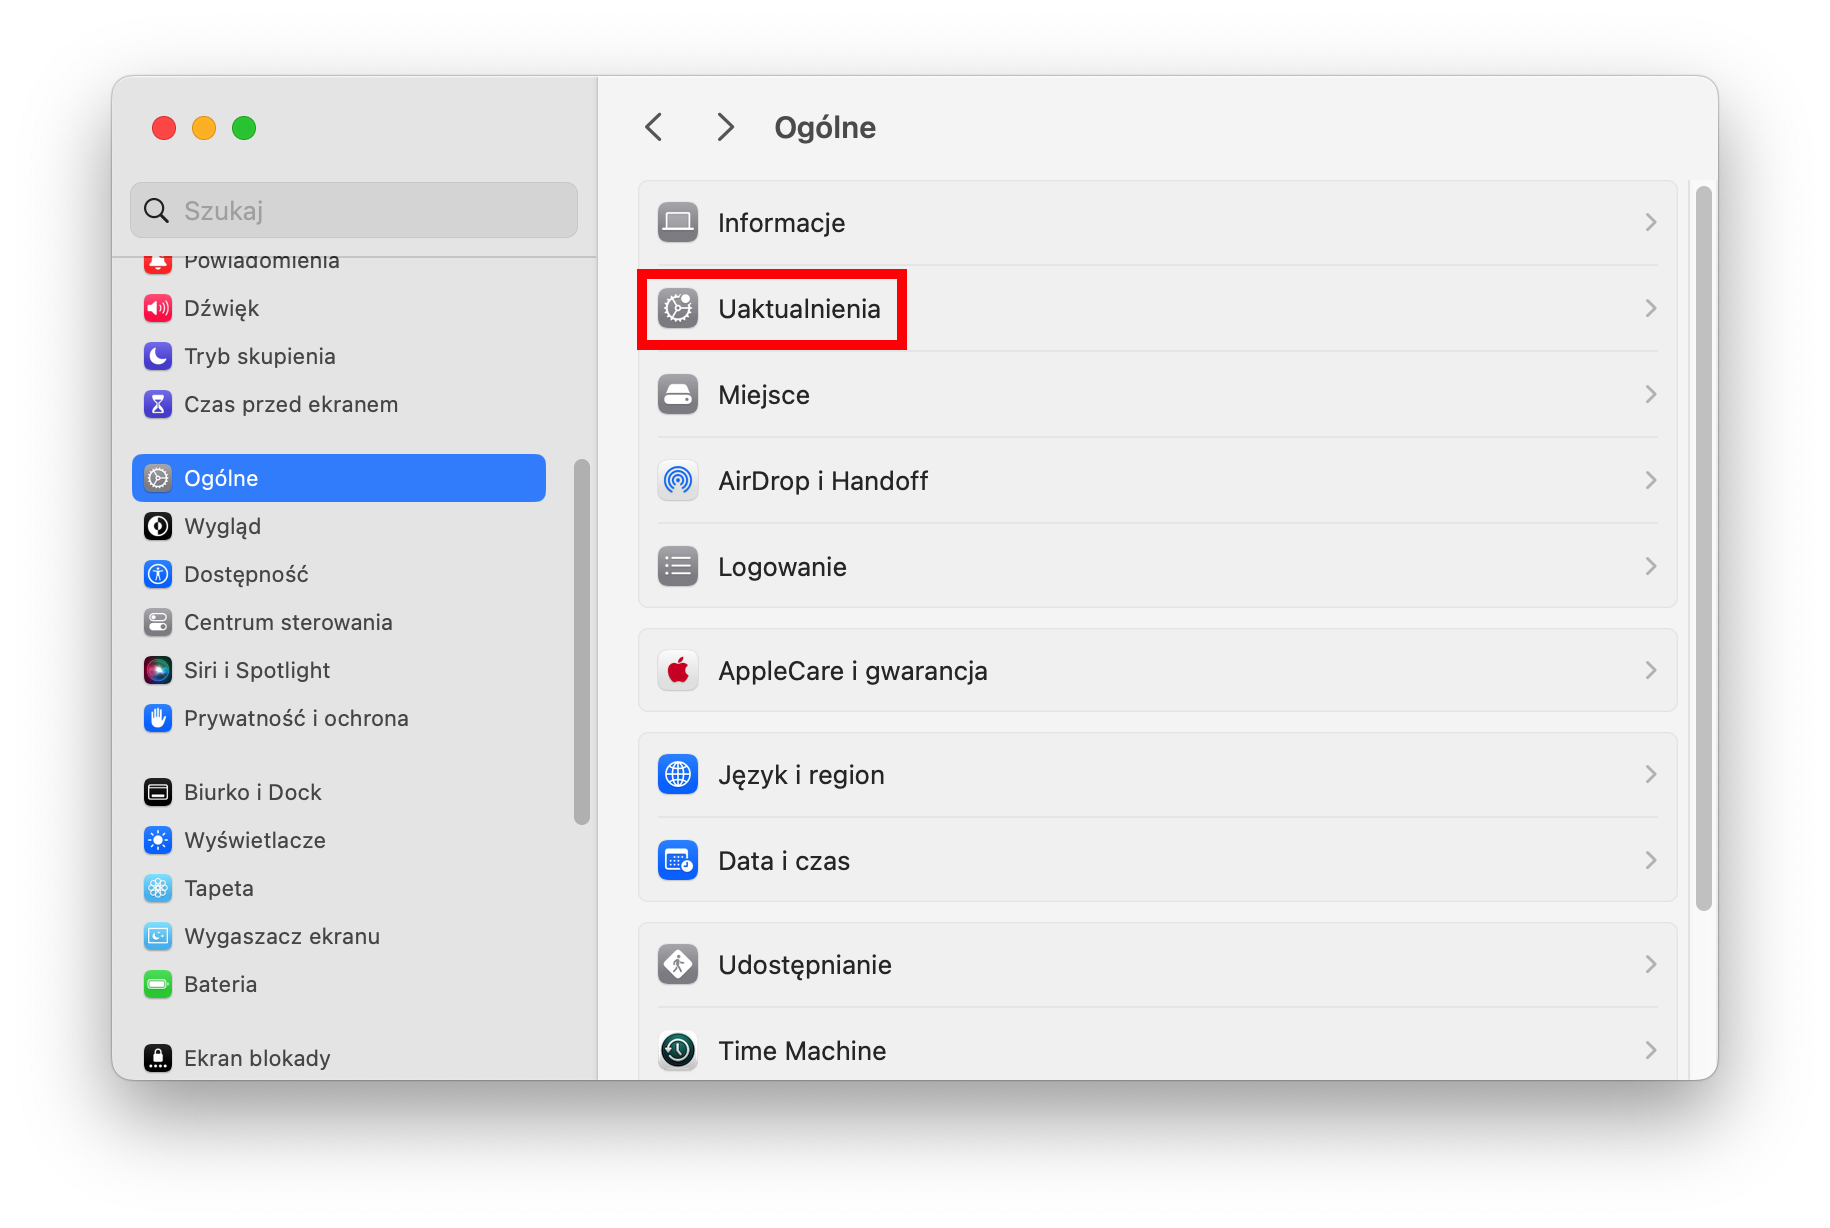Click the Miejsce storage drive icon

click(x=678, y=394)
